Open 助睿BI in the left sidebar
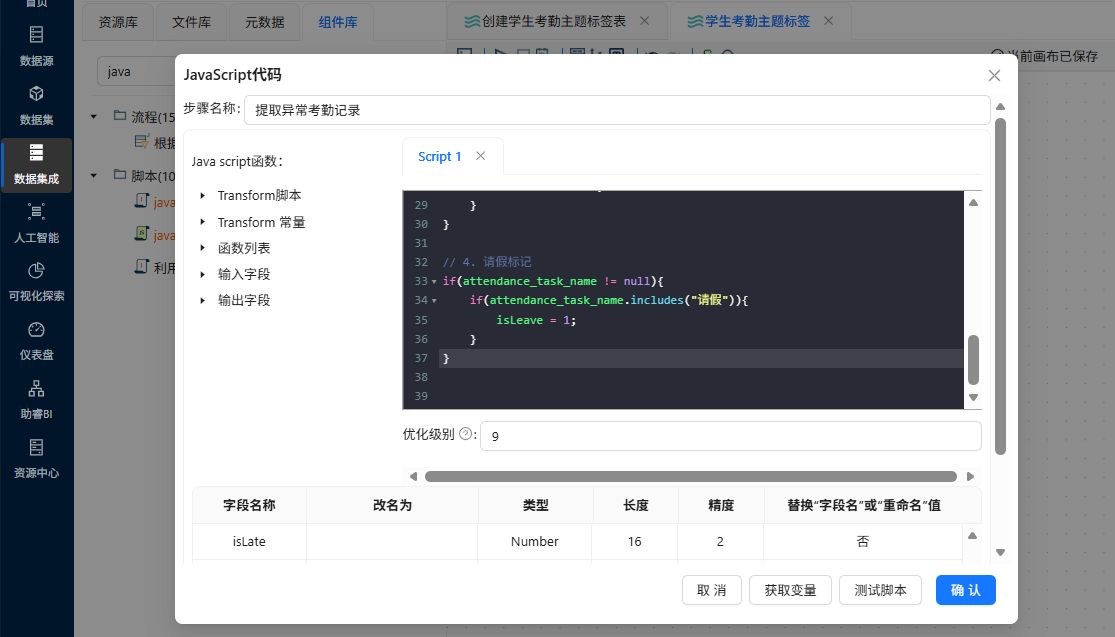The image size is (1115, 637). (36, 400)
